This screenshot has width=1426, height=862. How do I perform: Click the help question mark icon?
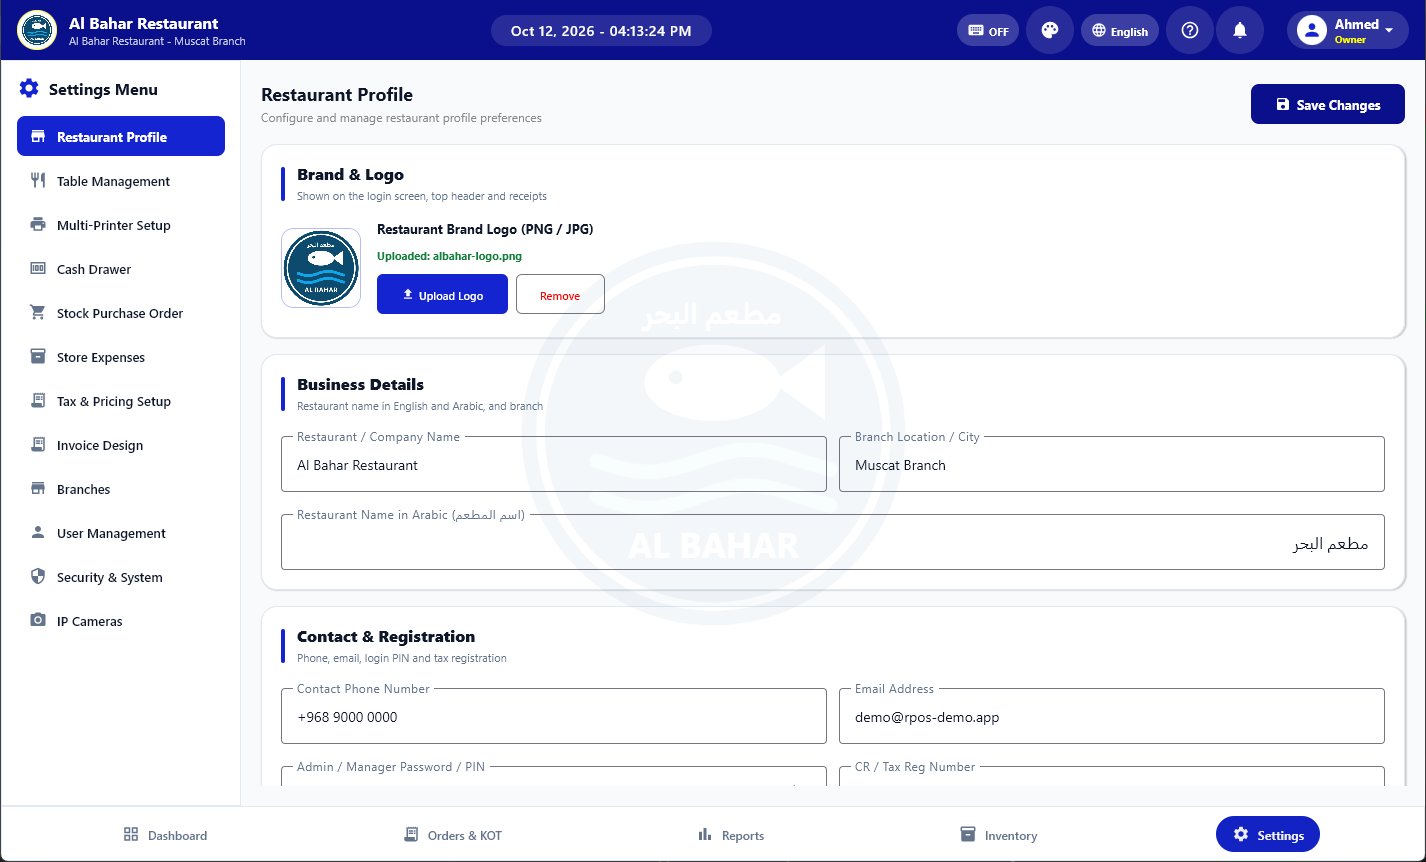click(x=1190, y=30)
